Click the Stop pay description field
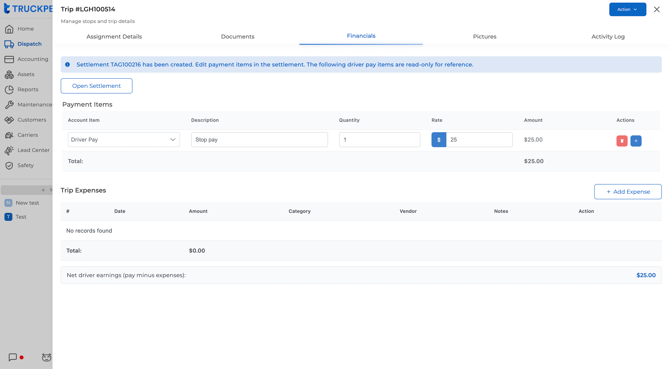Screen dimensions: 670x369 point(259,140)
